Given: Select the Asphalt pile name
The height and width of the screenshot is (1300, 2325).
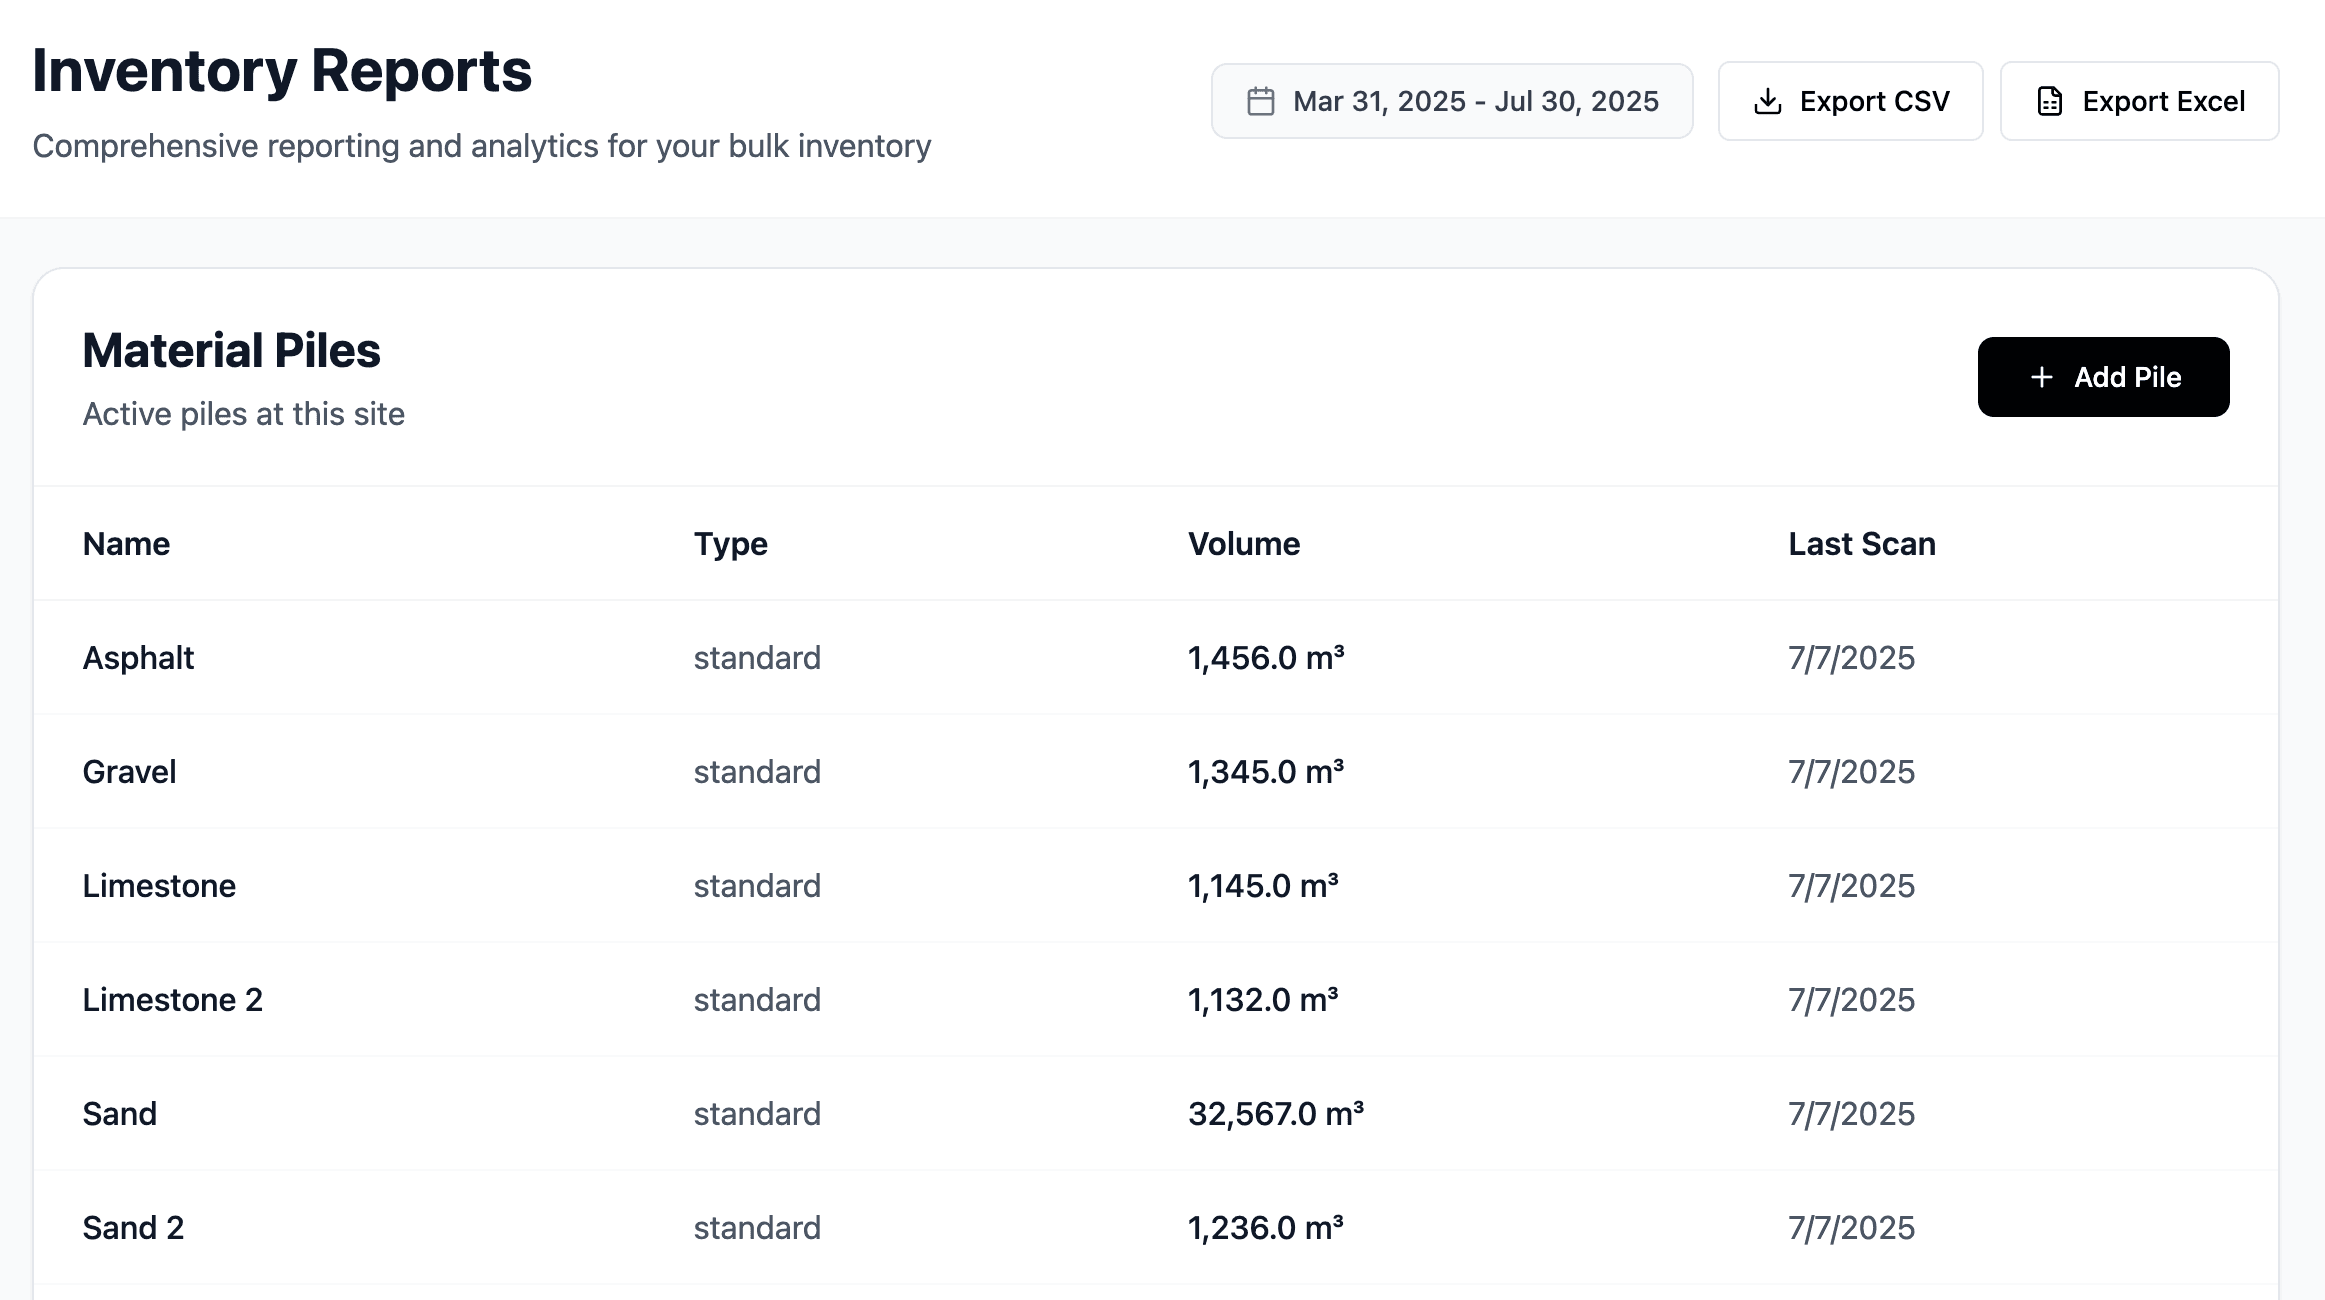Looking at the screenshot, I should coord(138,657).
